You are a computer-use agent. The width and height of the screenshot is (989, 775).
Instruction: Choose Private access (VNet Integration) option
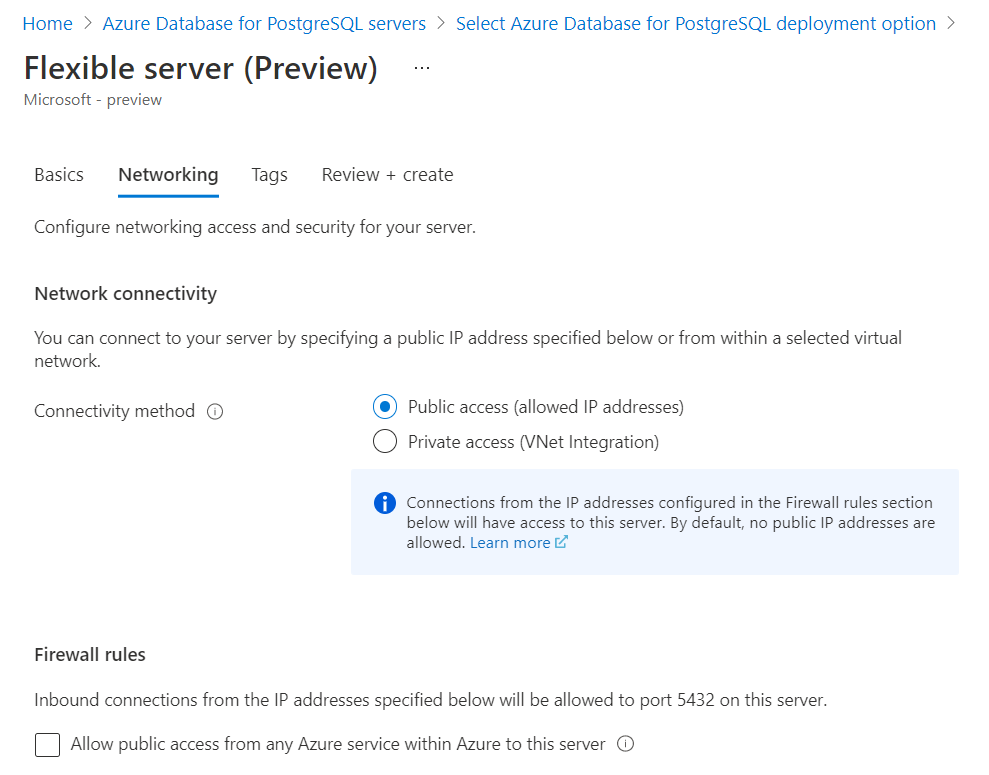point(385,441)
